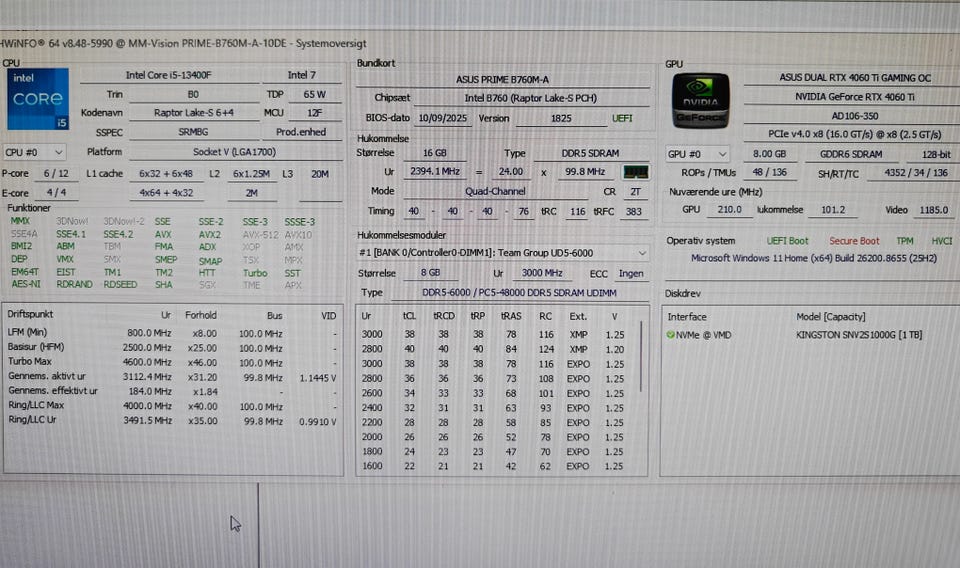Select the Intel Core i5-13400F name field
Image resolution: width=960 pixels, height=568 pixels.
(x=168, y=75)
